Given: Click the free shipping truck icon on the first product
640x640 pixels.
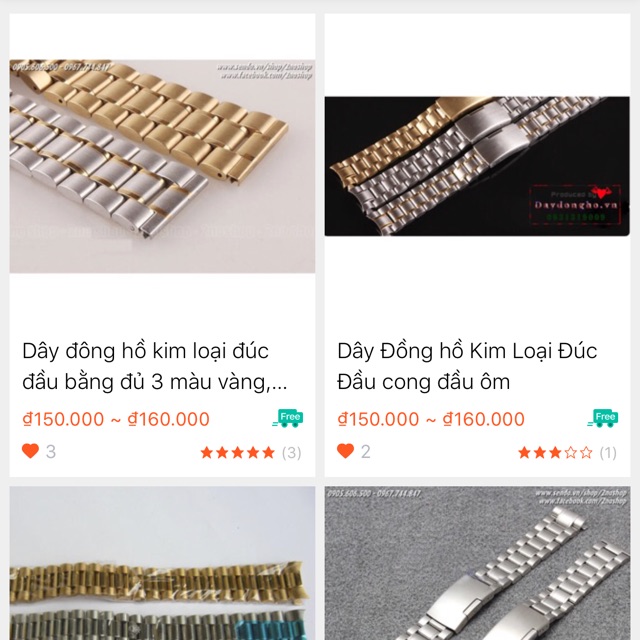Looking at the screenshot, I should (288, 418).
